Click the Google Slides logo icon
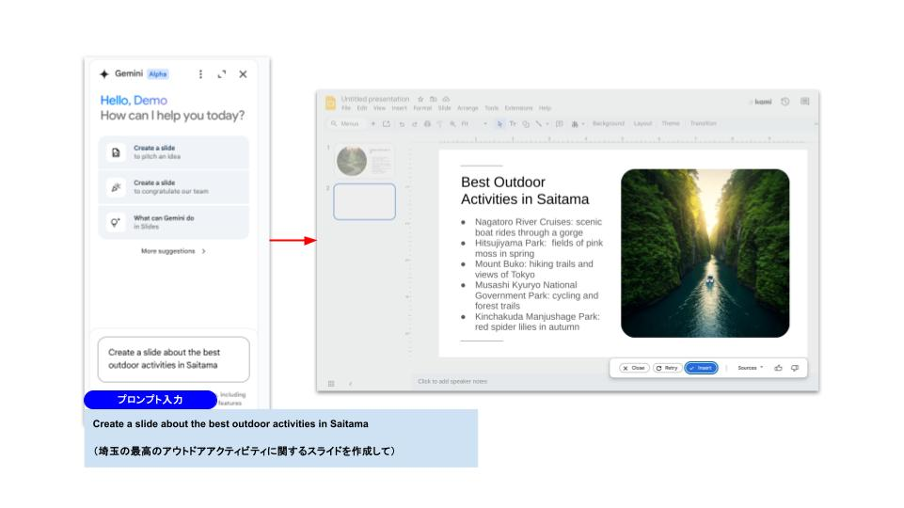Screen dimensions: 904x508 click(x=330, y=103)
